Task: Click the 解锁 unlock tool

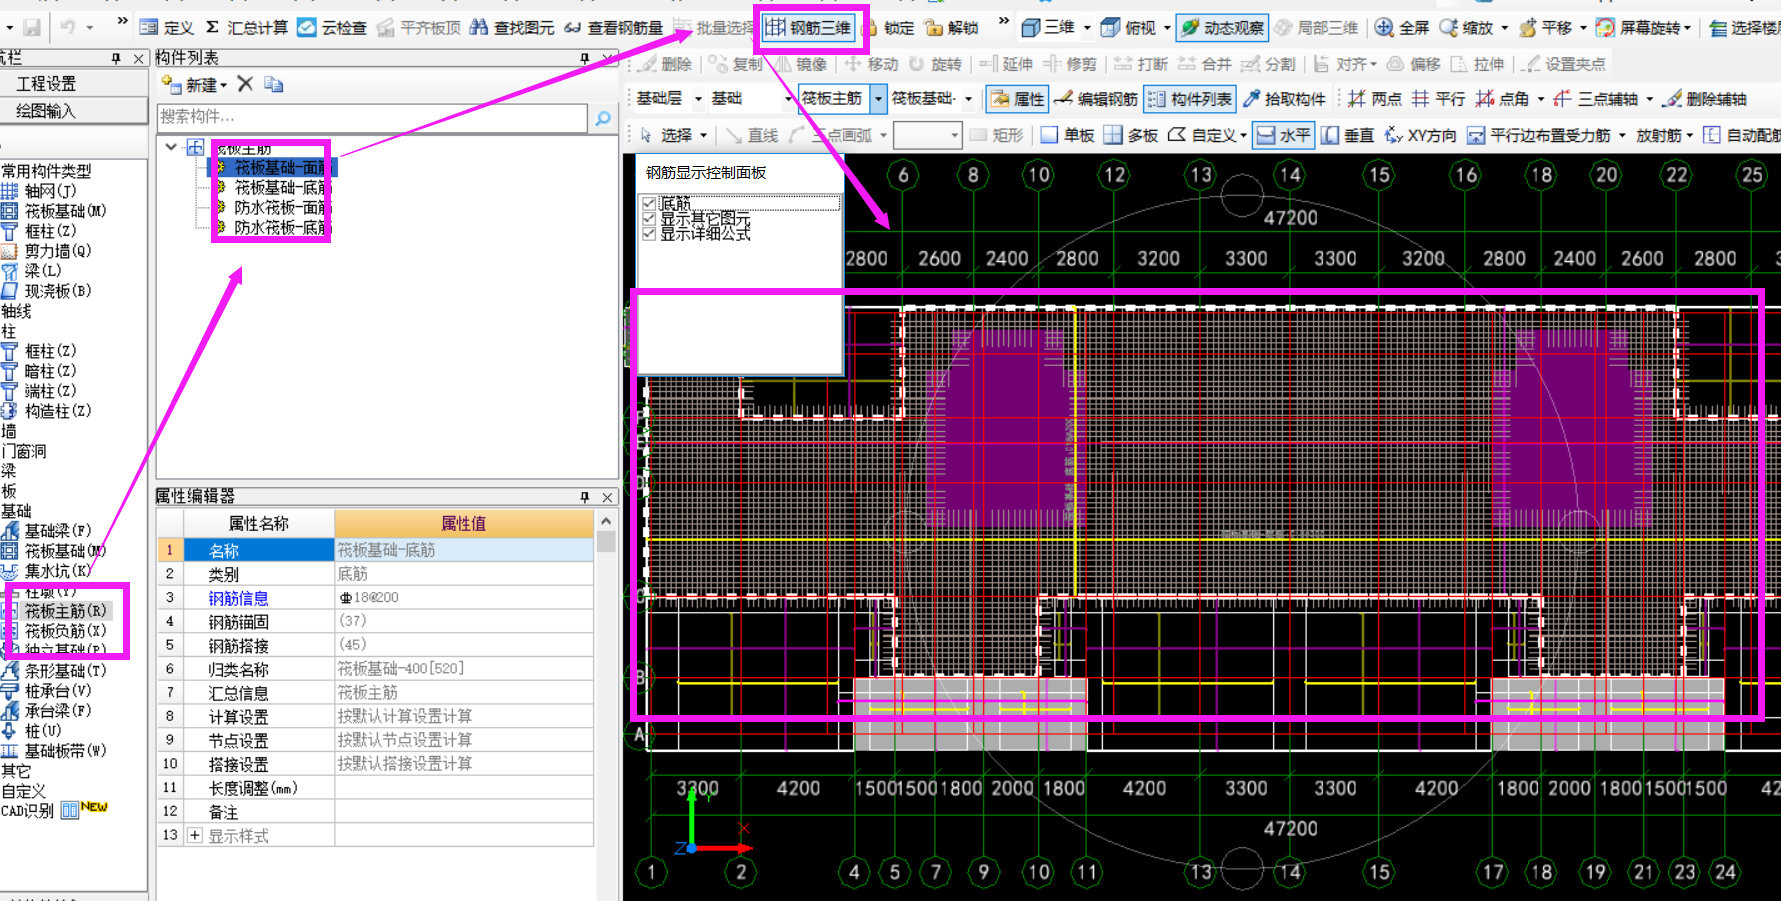Action: (952, 28)
